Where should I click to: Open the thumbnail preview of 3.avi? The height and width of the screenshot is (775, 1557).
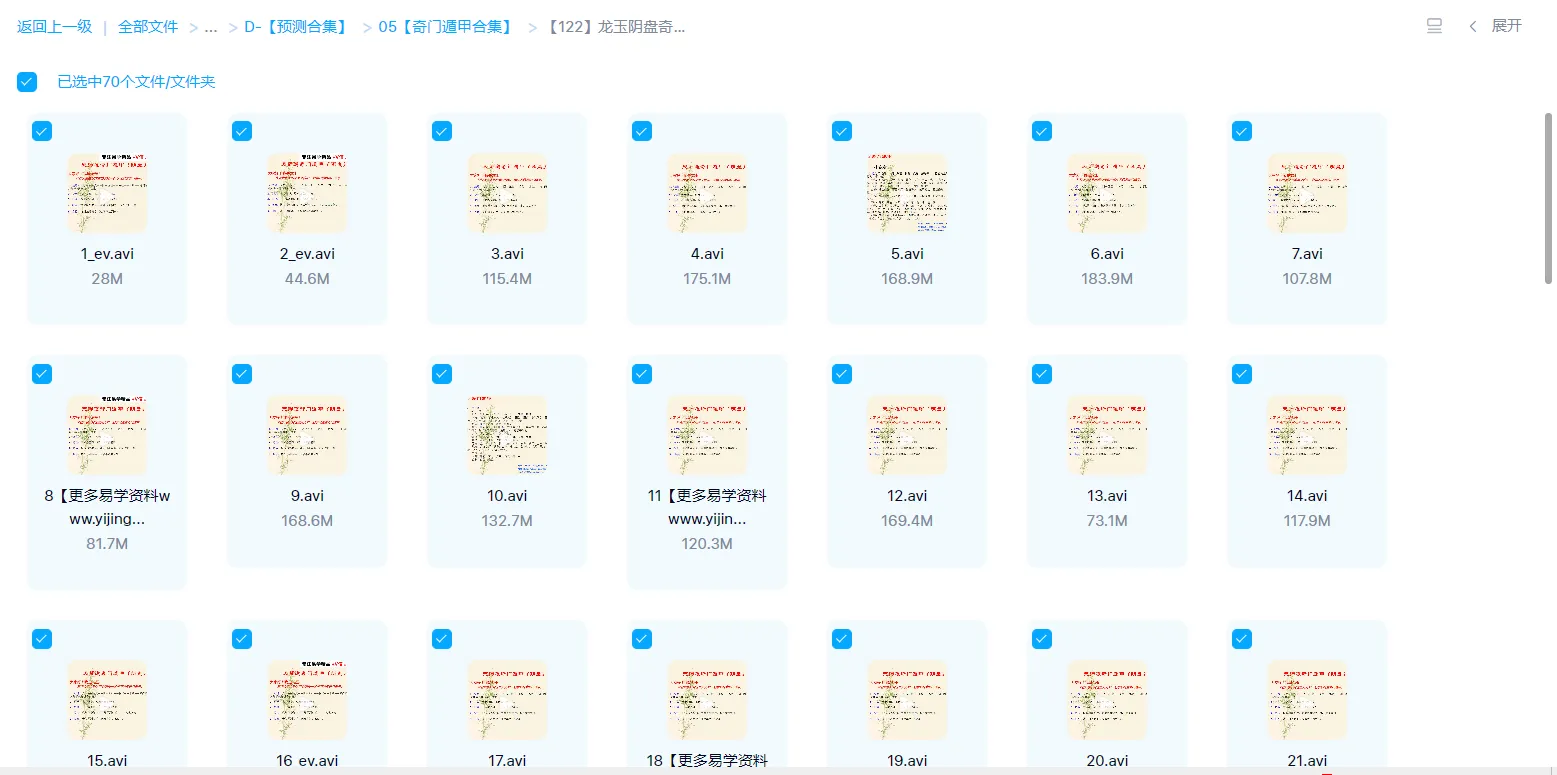pyautogui.click(x=507, y=194)
